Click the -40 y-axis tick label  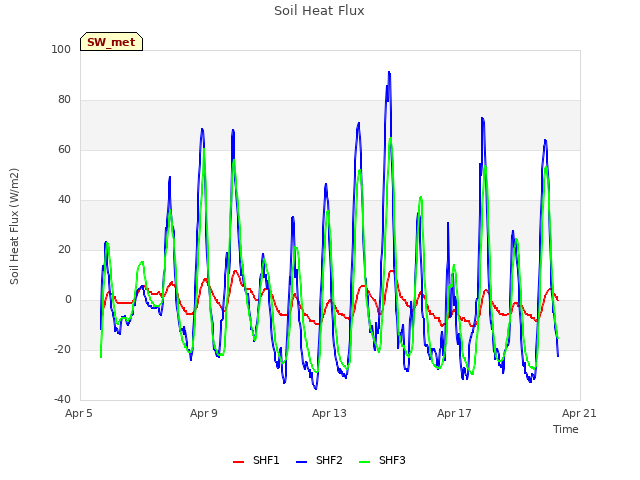(x=62, y=399)
